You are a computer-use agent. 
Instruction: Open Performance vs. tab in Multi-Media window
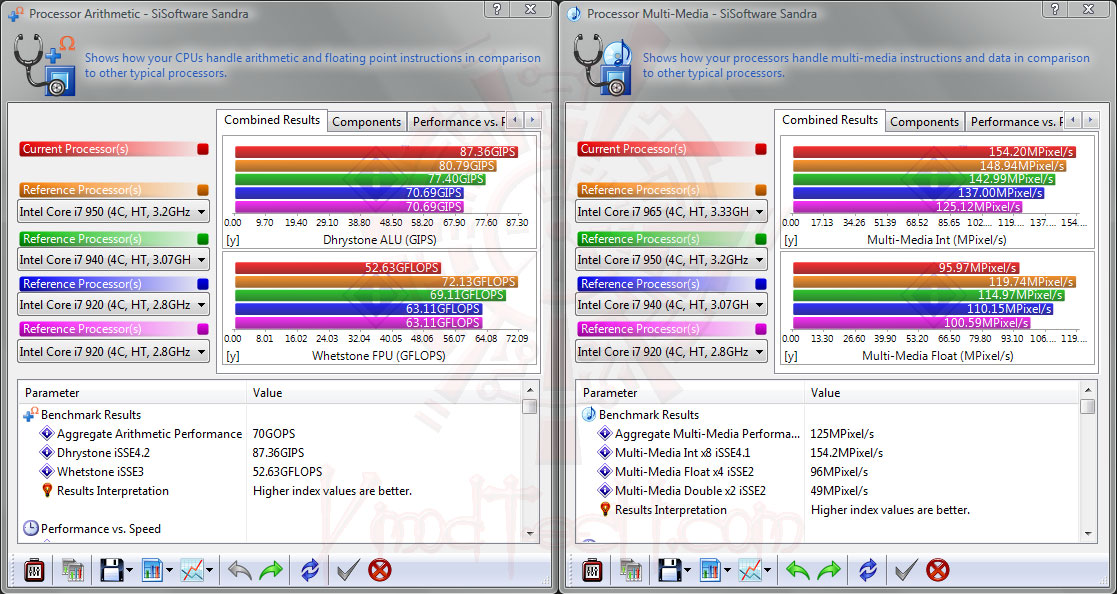1015,122
